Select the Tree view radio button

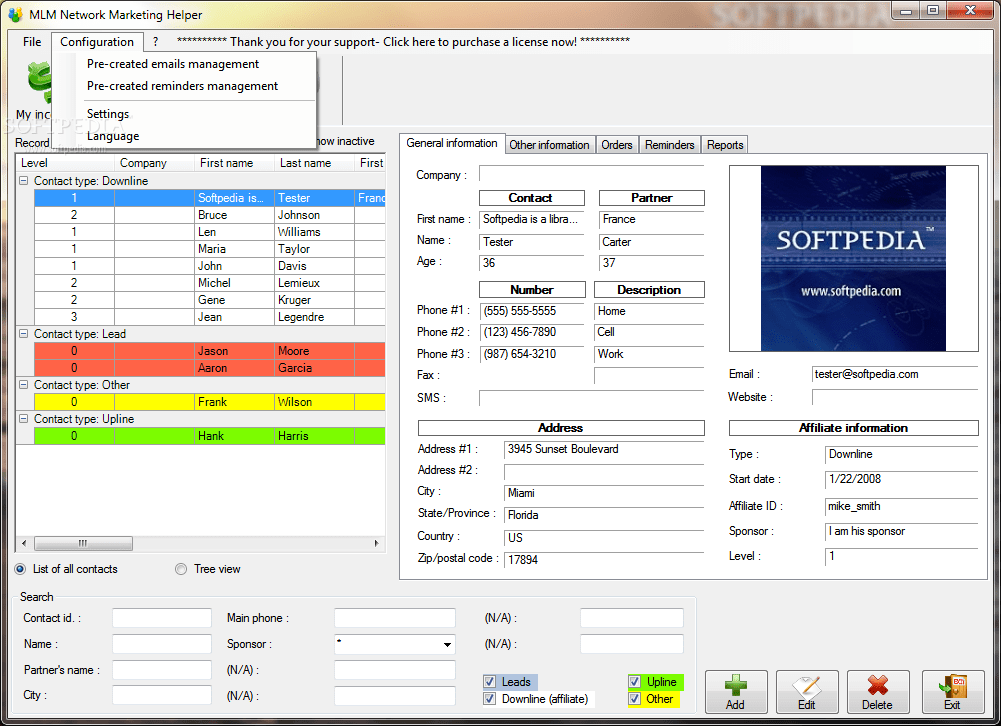click(x=181, y=568)
